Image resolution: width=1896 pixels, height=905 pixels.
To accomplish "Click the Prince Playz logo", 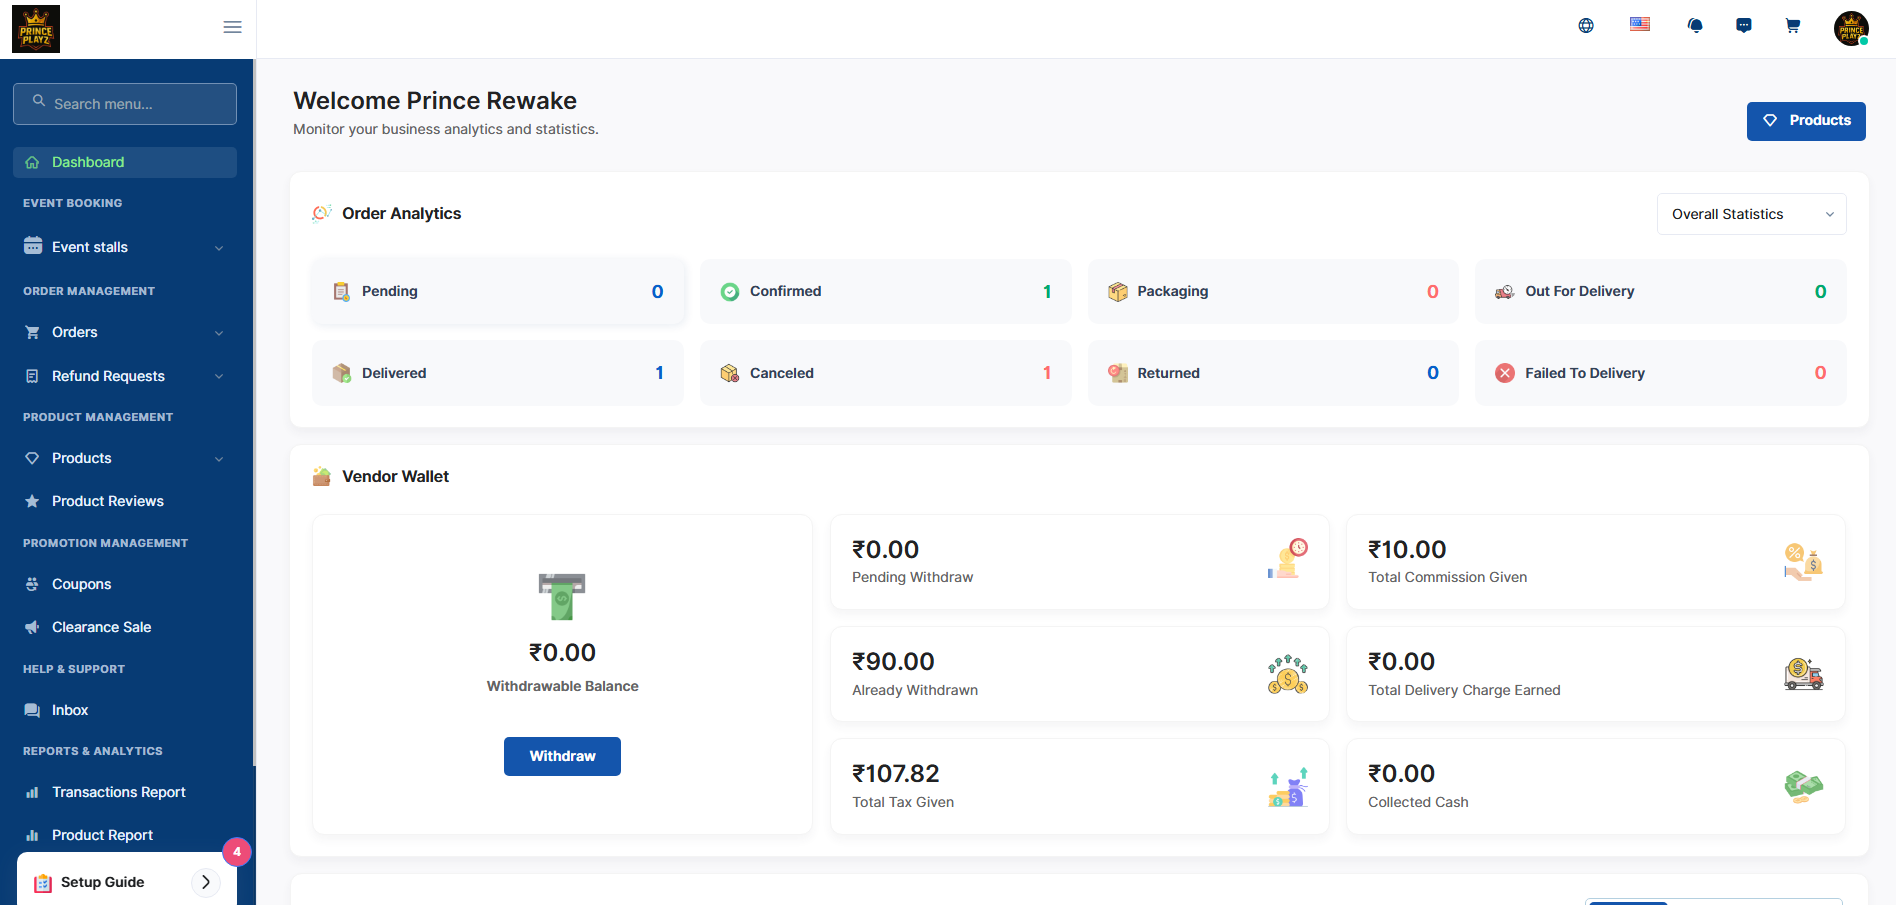I will pyautogui.click(x=36, y=28).
